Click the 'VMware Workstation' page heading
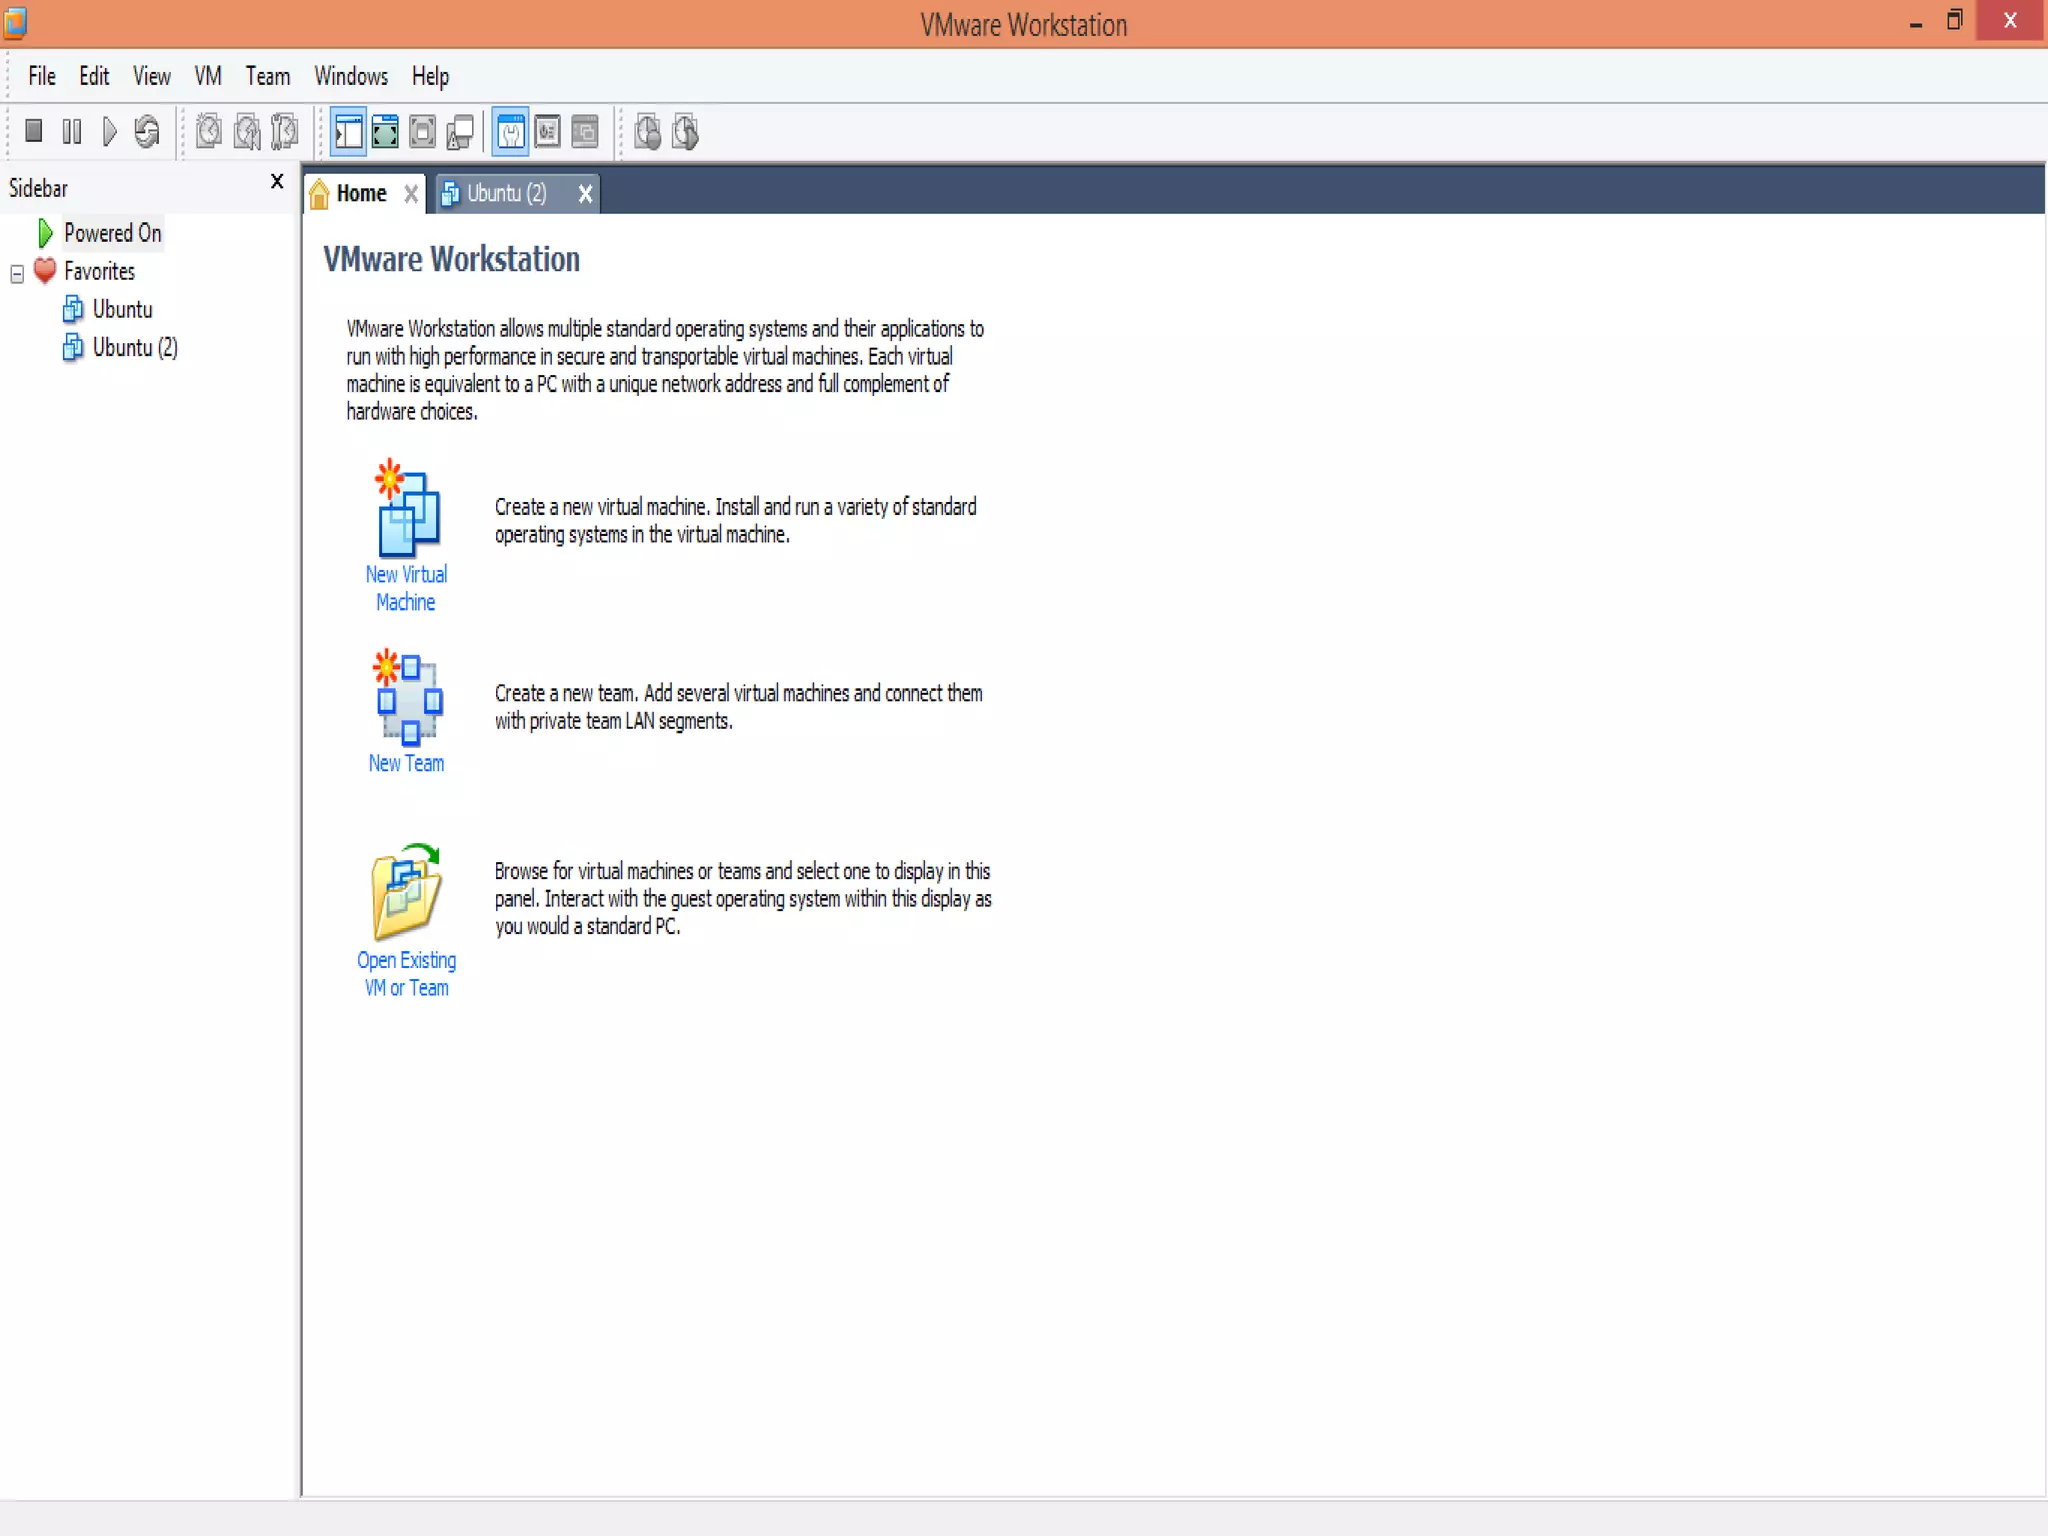Screen dimensions: 2048x1536 pyautogui.click(x=451, y=259)
